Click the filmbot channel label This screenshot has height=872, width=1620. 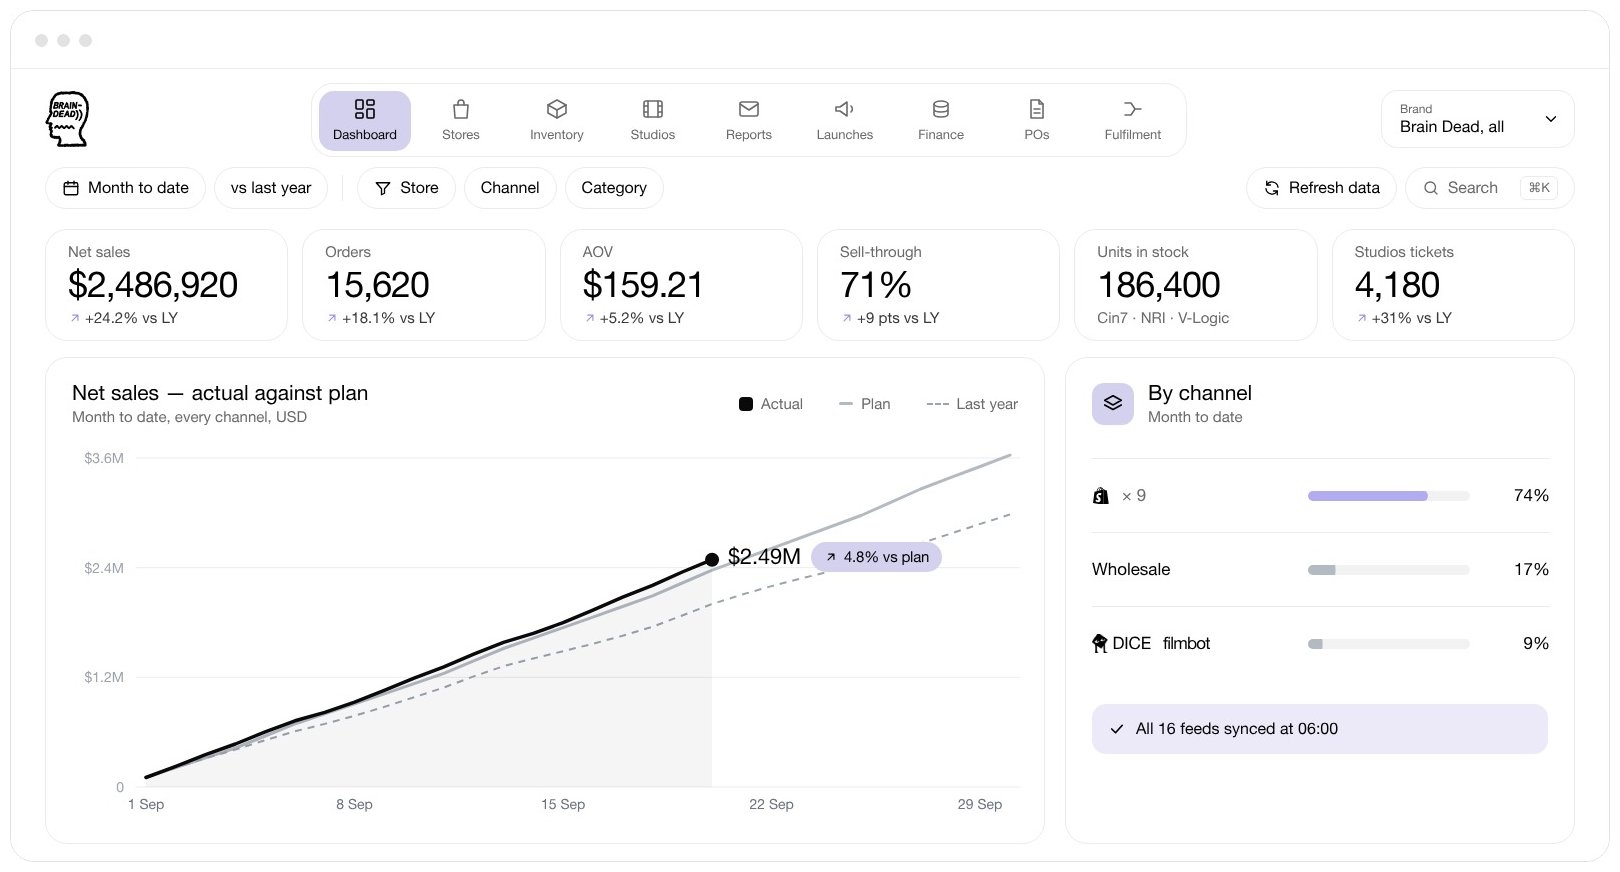click(1187, 644)
